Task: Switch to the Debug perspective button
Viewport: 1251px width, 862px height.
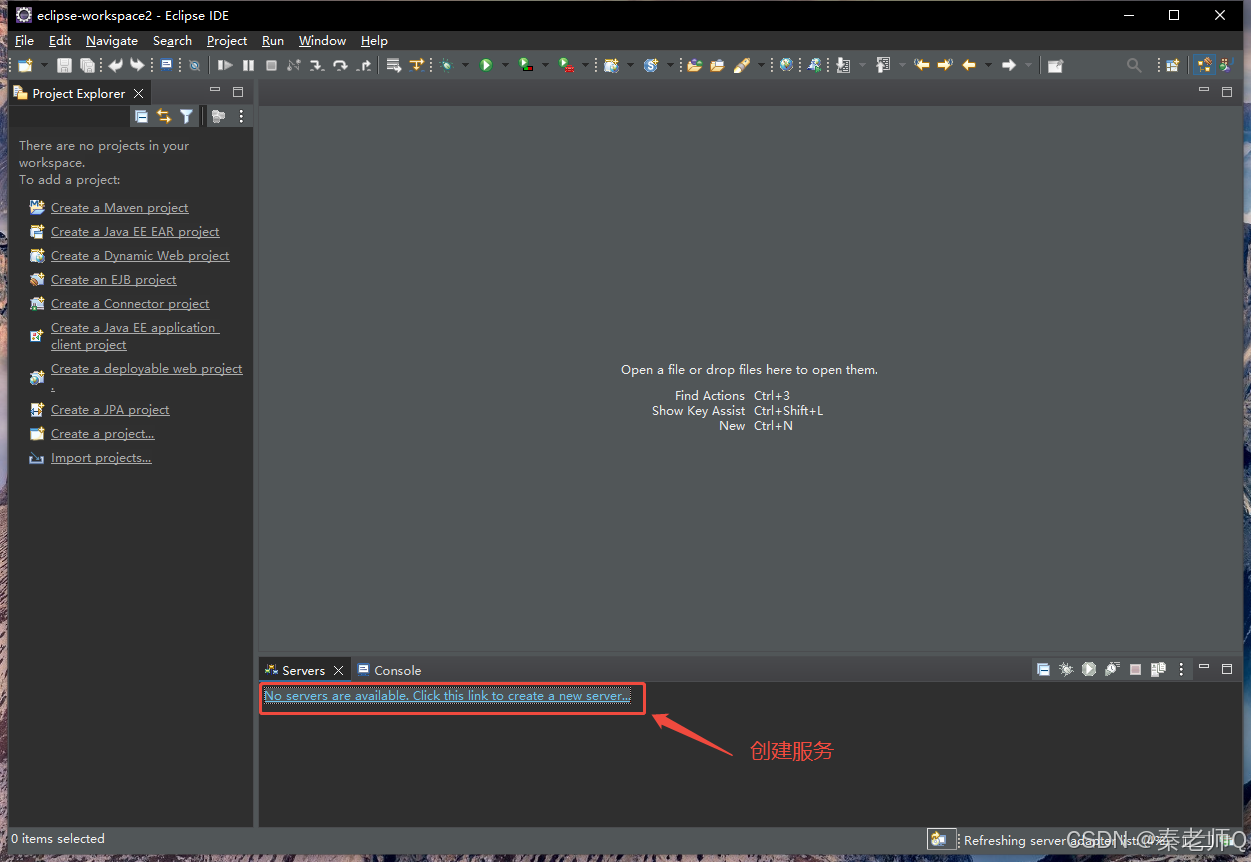Action: 1226,65
